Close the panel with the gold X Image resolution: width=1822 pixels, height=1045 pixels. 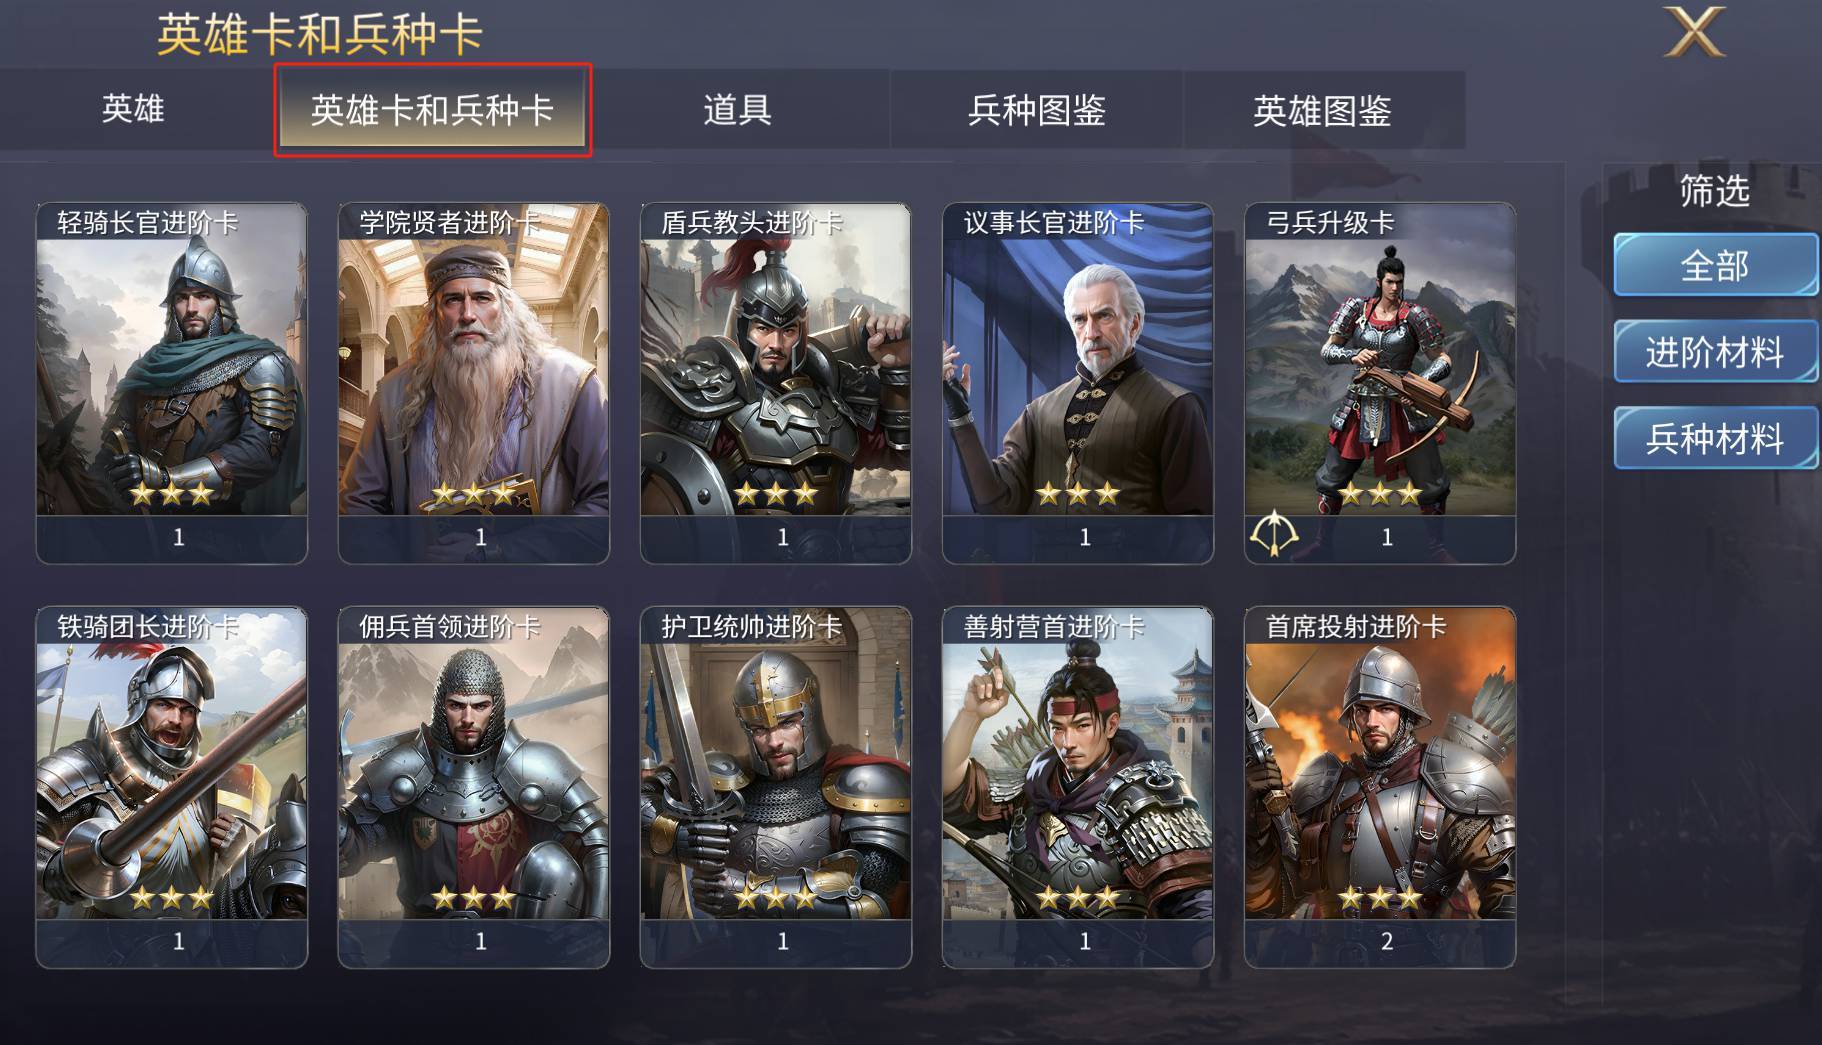1694,32
